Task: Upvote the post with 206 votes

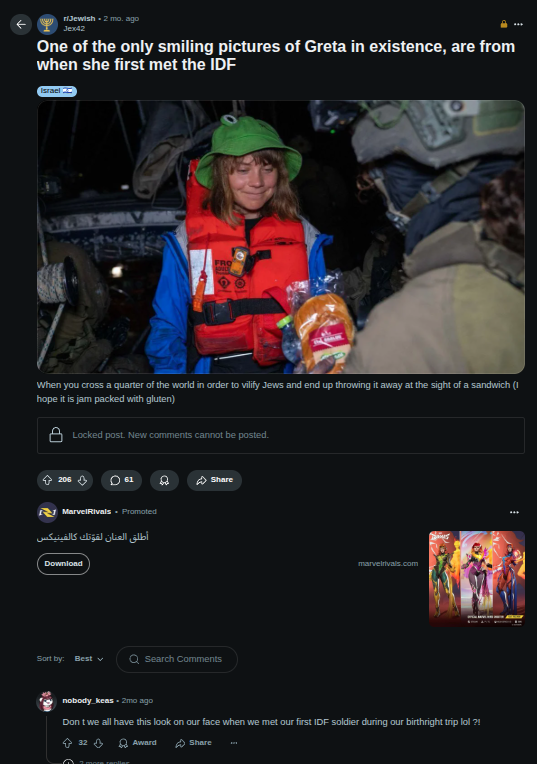Action: click(x=47, y=480)
